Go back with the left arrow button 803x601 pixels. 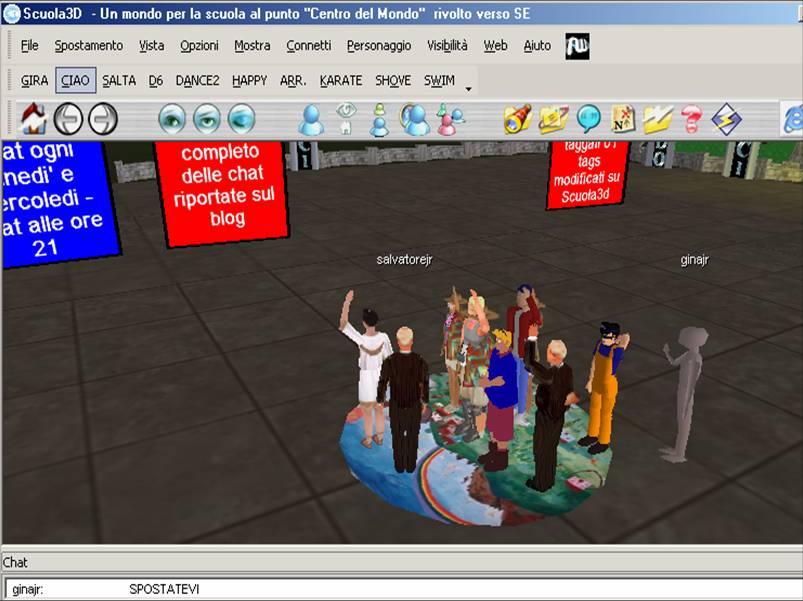pos(68,119)
